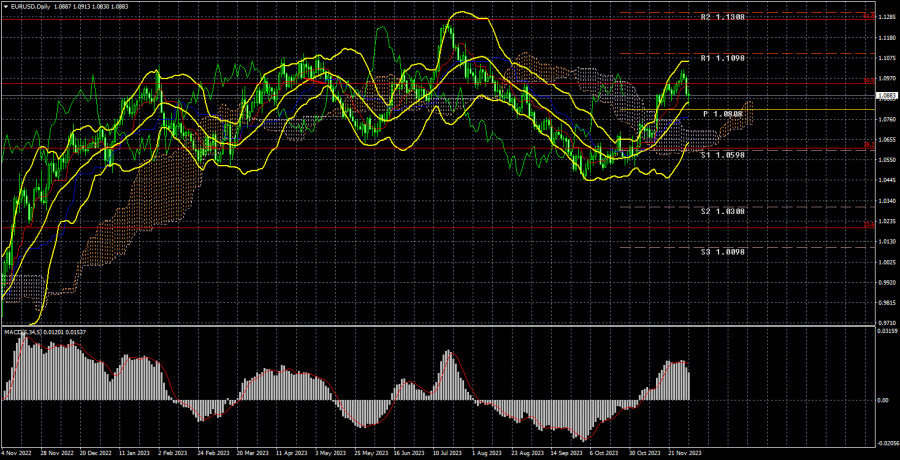Click the 0.00 level on MACD scale
This screenshot has width=900, height=460.
(882, 400)
